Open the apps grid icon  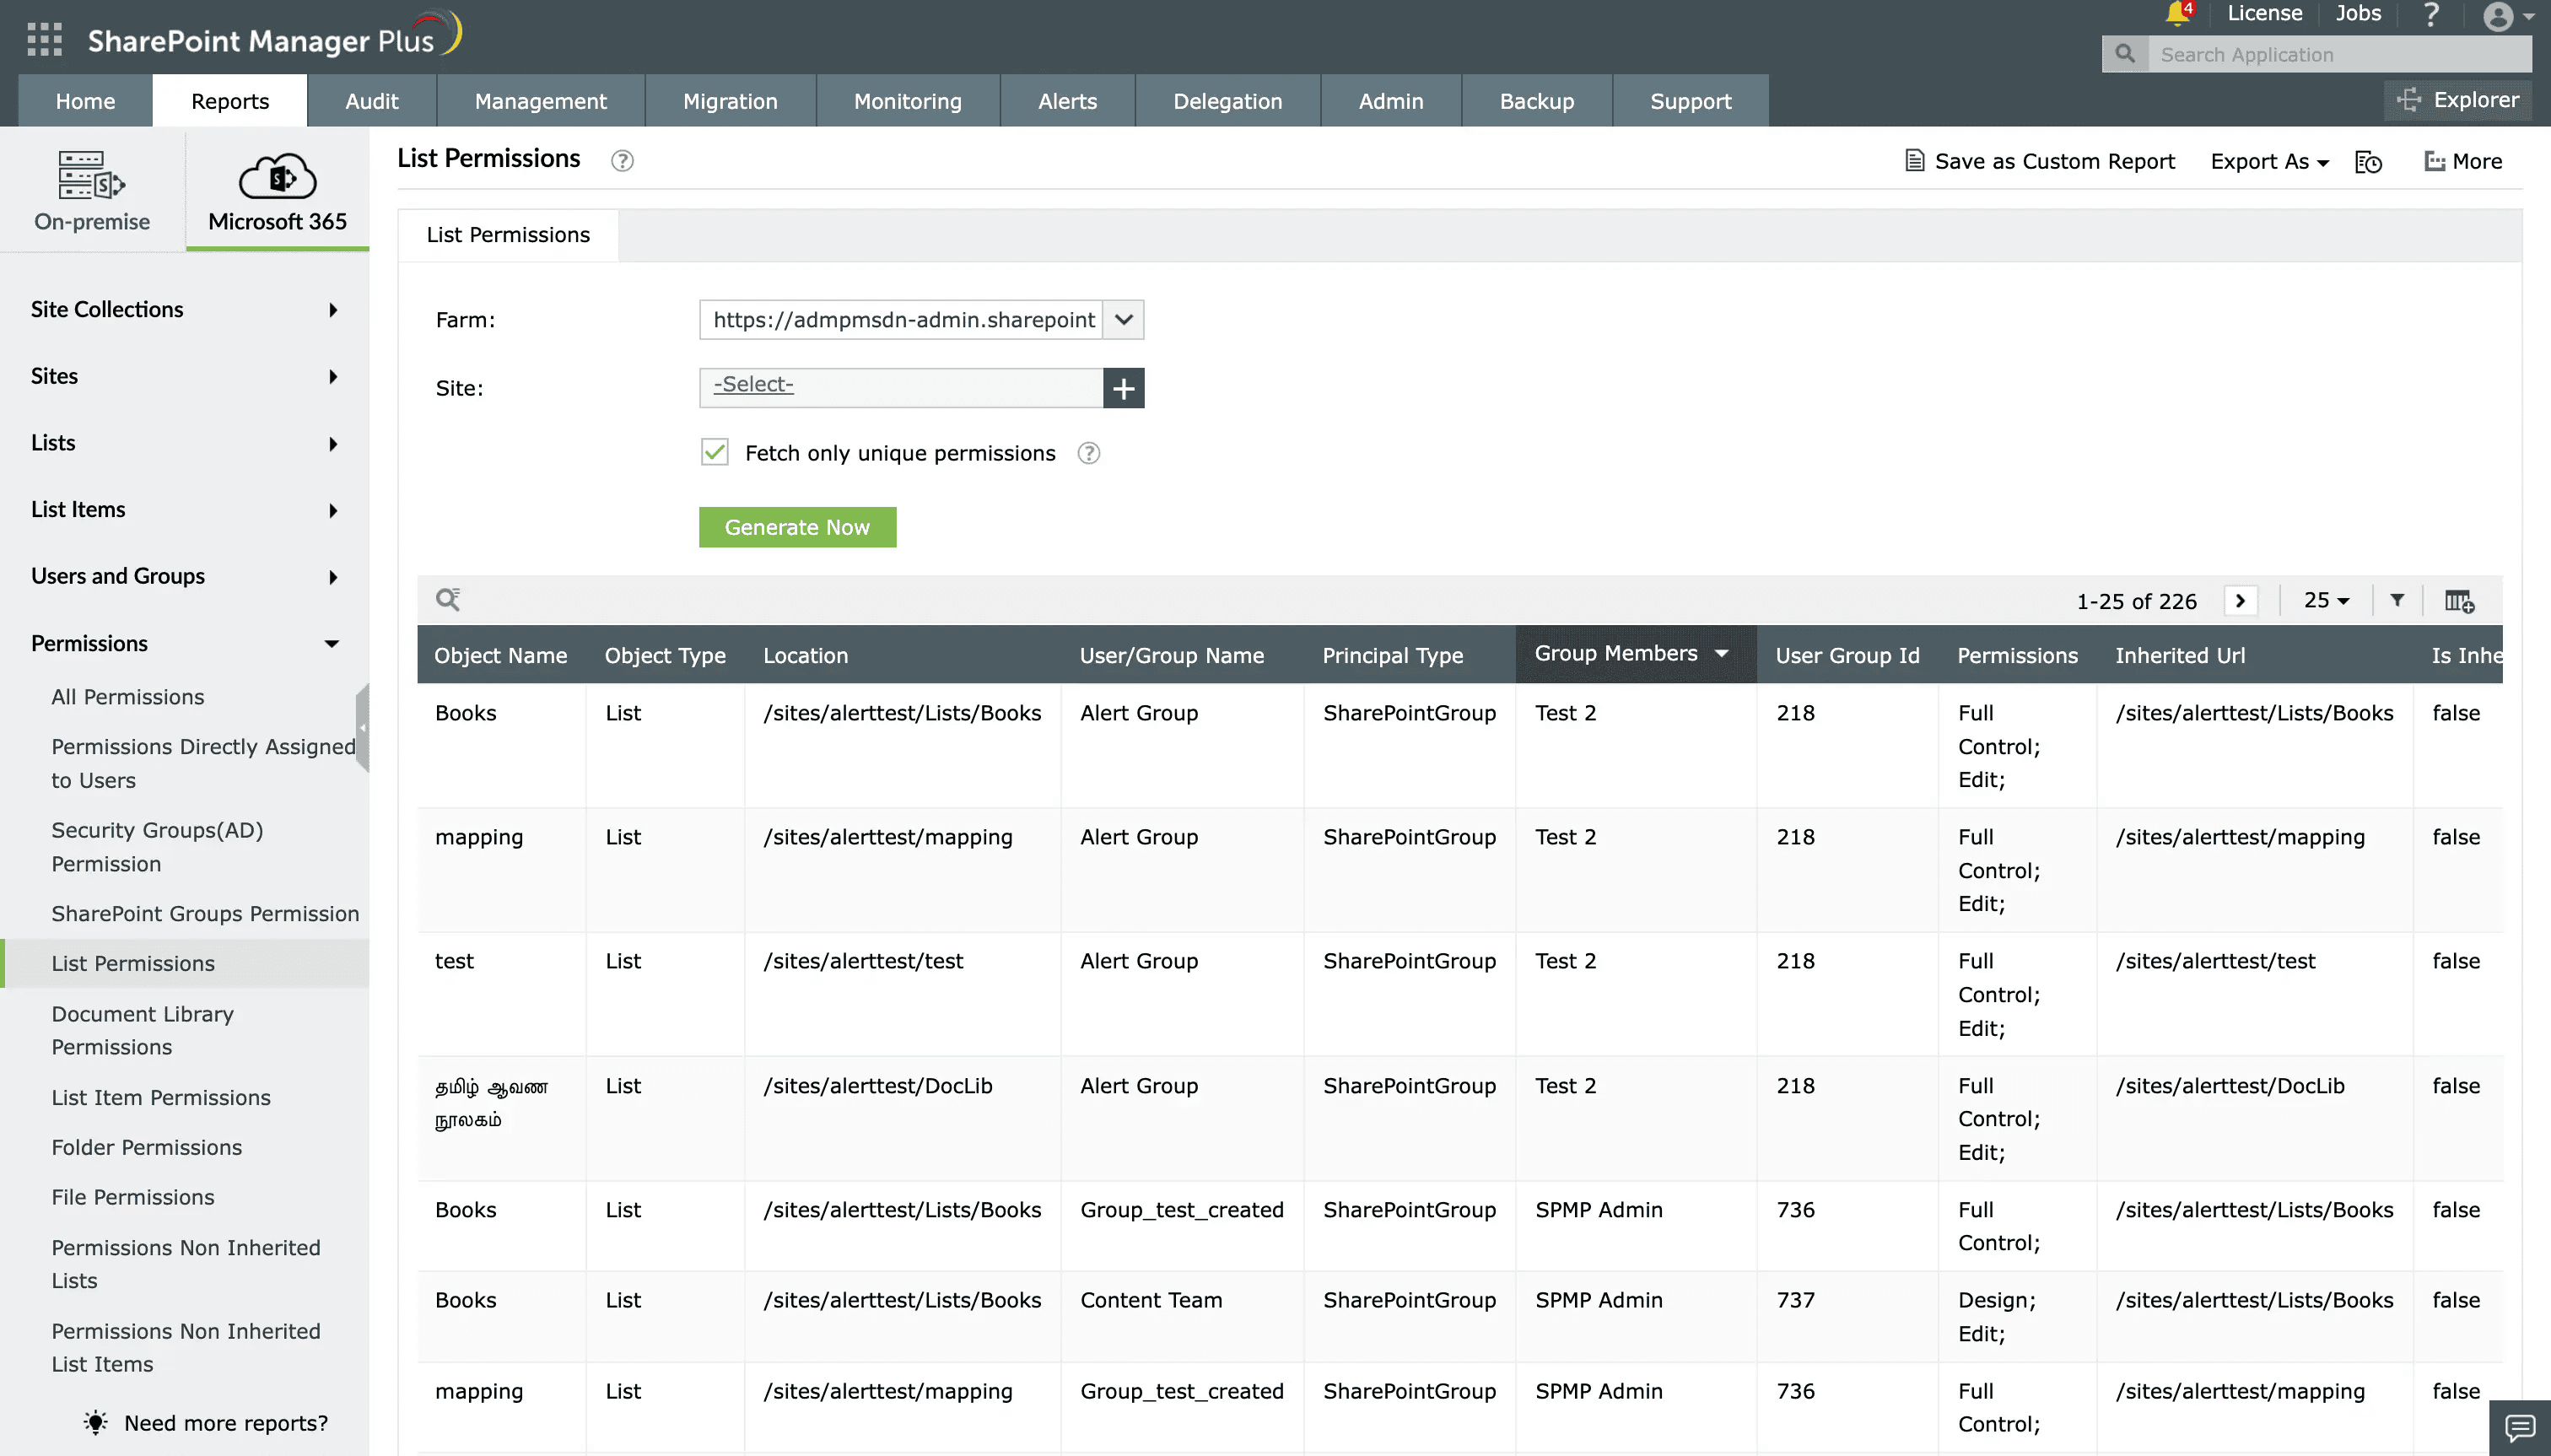click(44, 39)
